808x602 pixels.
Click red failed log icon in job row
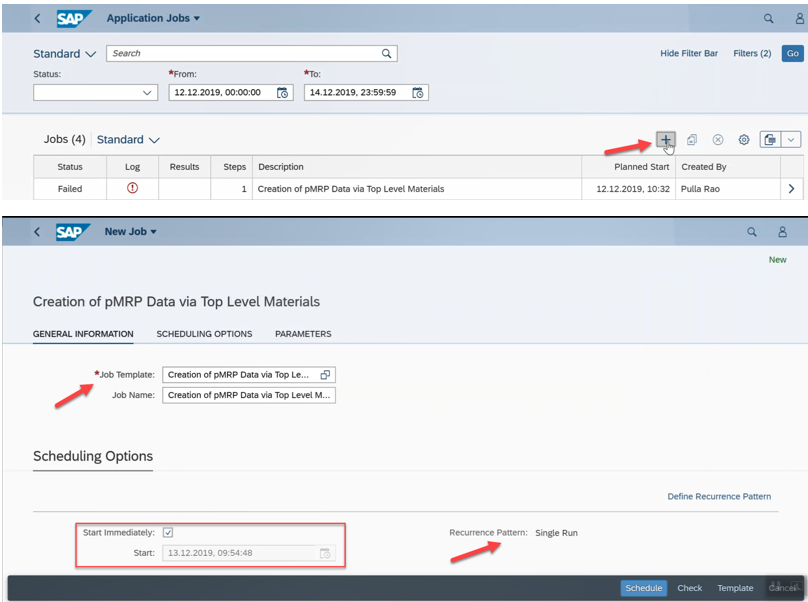(132, 188)
